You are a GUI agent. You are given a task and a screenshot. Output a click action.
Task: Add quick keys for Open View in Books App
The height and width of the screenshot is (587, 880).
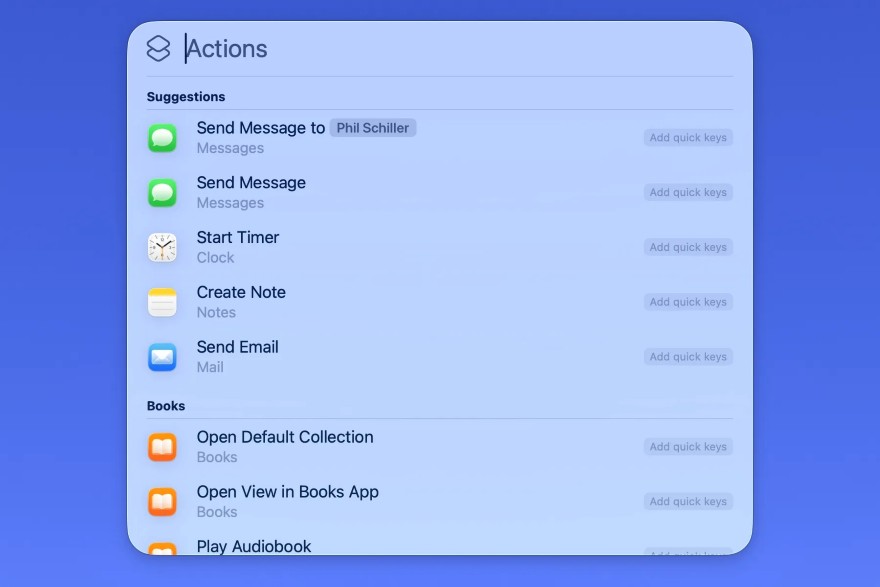pyautogui.click(x=688, y=501)
